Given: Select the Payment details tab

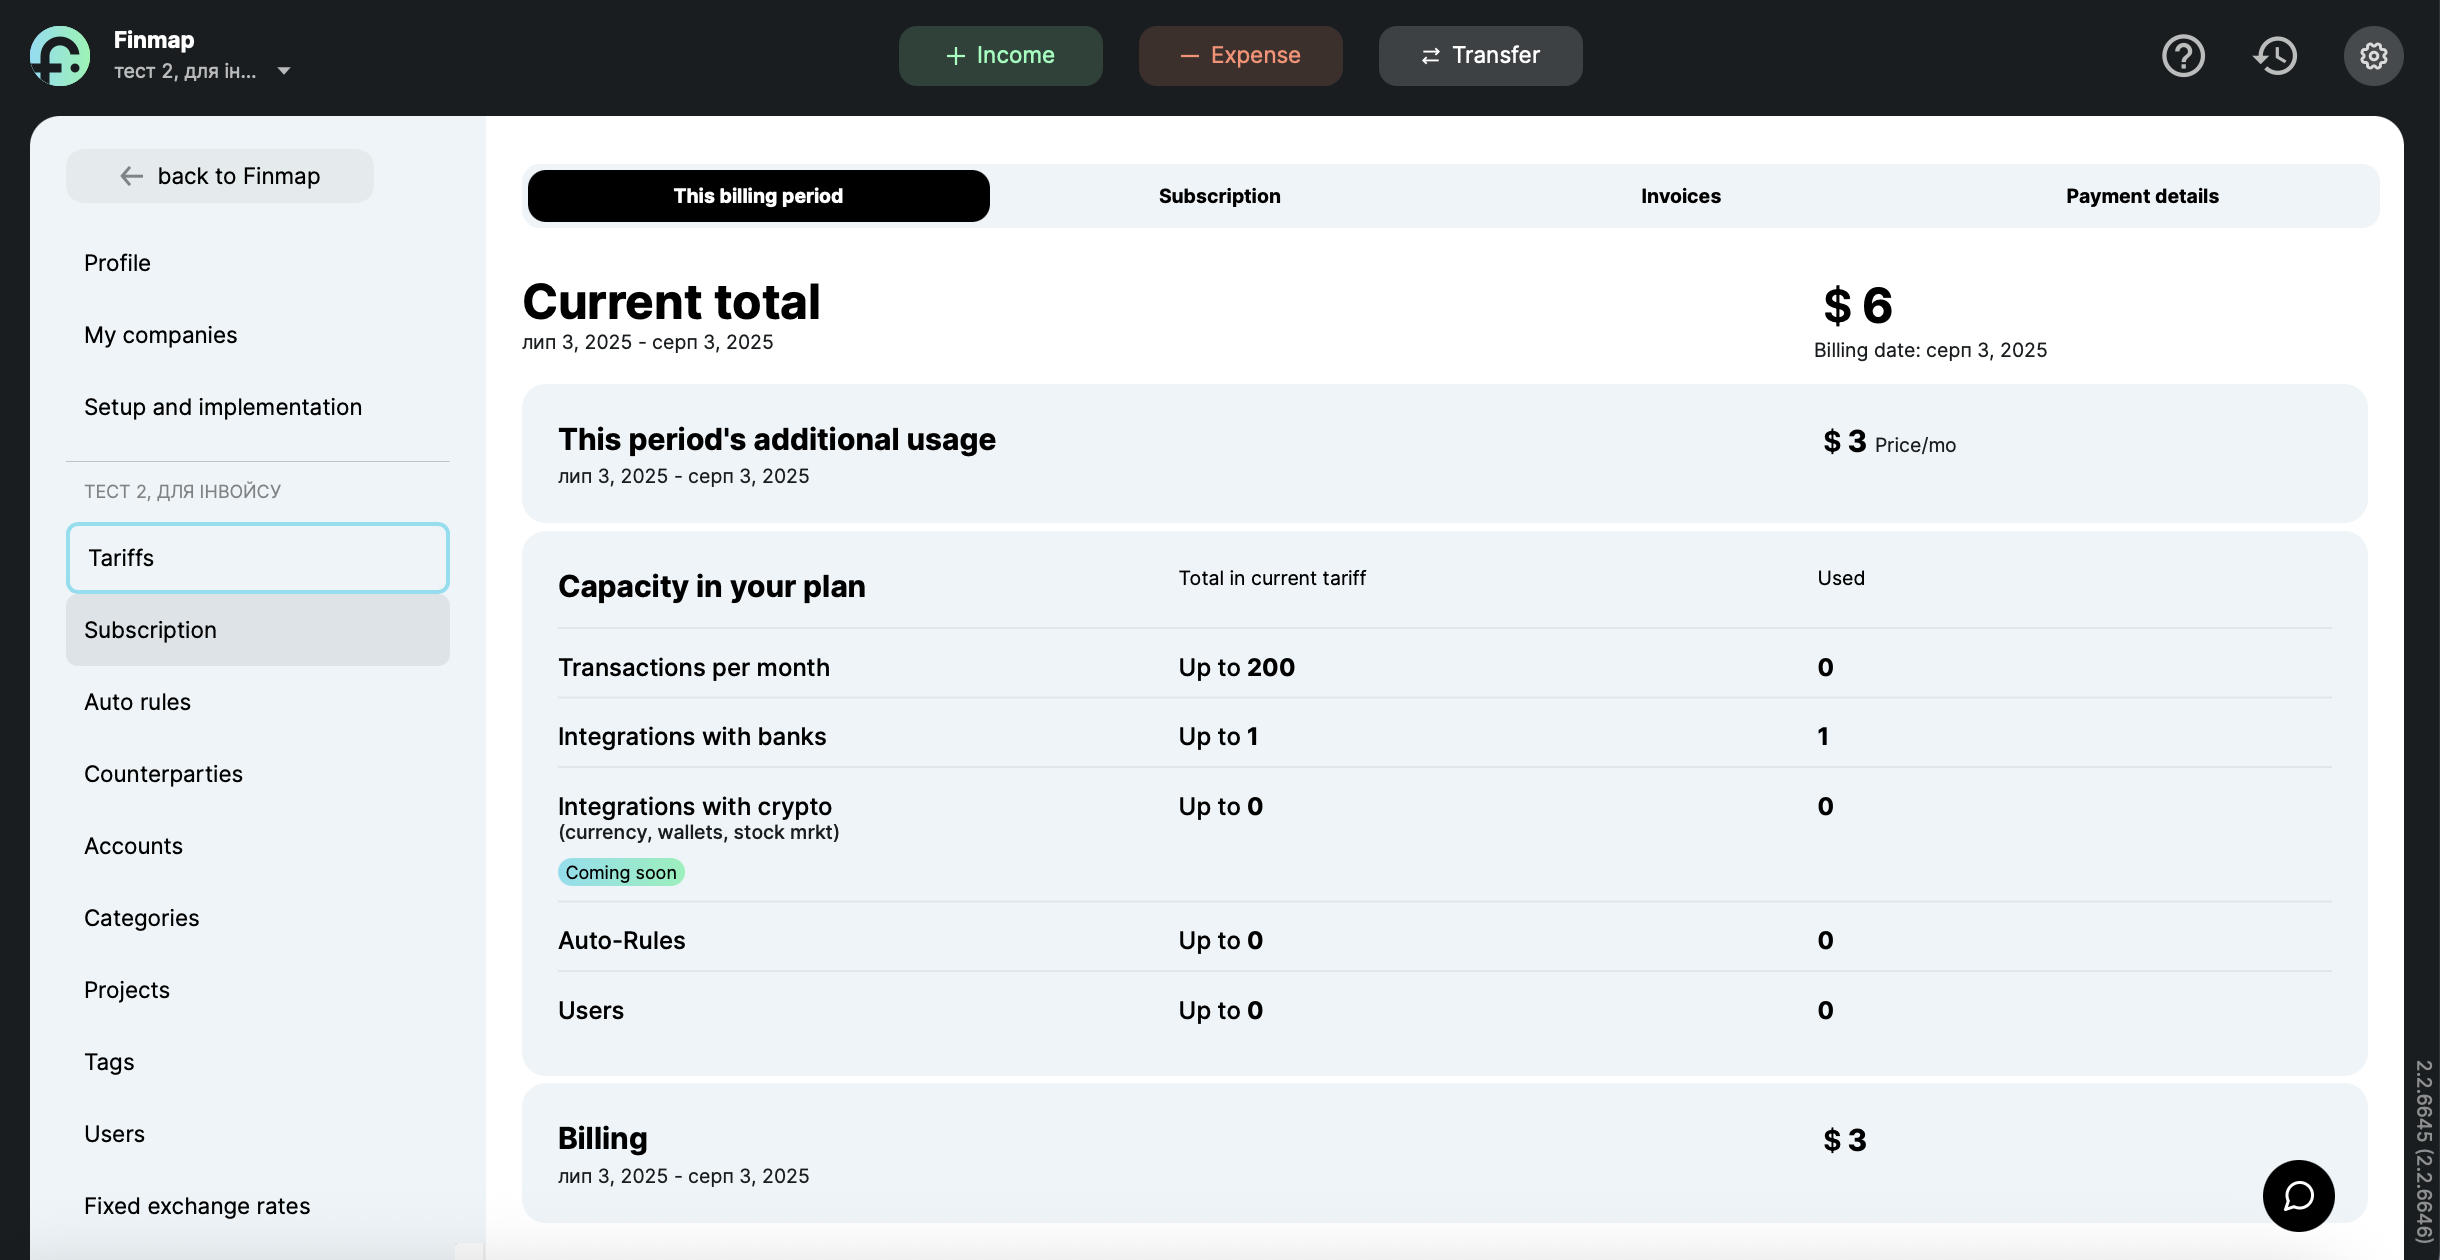Looking at the screenshot, I should click(2142, 196).
